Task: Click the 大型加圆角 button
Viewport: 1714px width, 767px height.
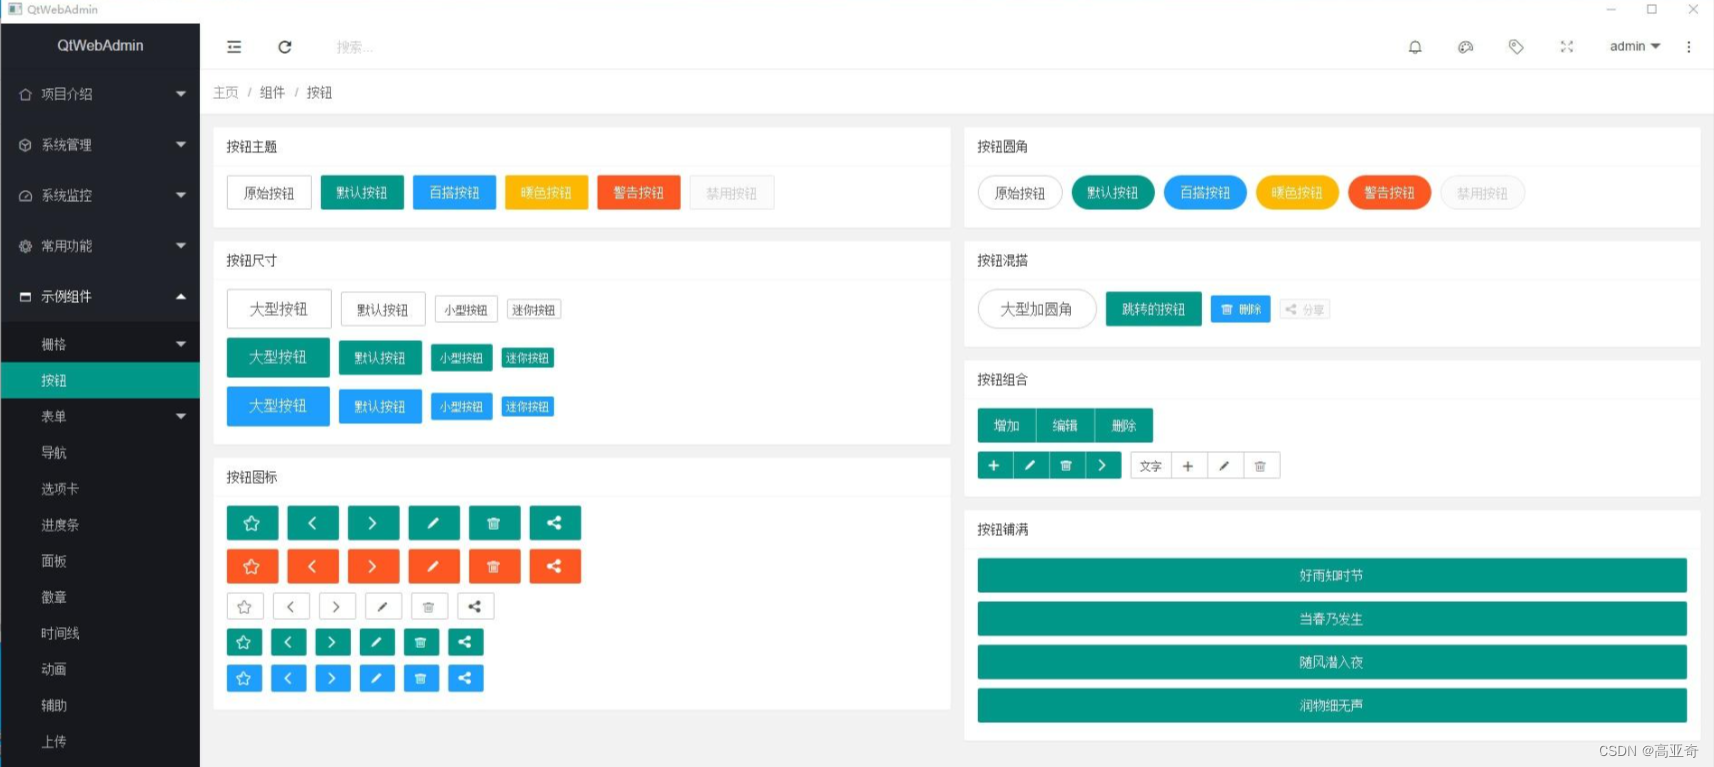Action: 1037,309
